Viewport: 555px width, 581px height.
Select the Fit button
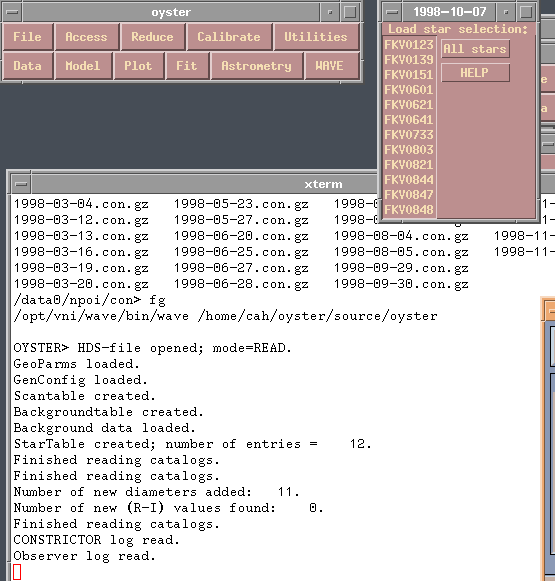(x=187, y=66)
